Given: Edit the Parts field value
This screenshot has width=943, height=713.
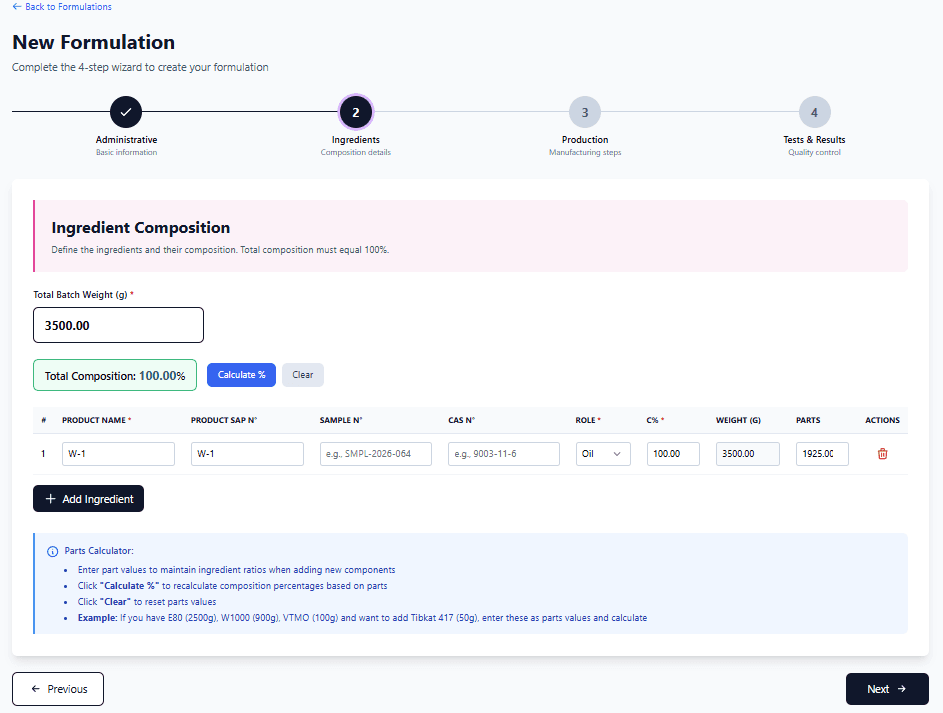Looking at the screenshot, I should [822, 454].
